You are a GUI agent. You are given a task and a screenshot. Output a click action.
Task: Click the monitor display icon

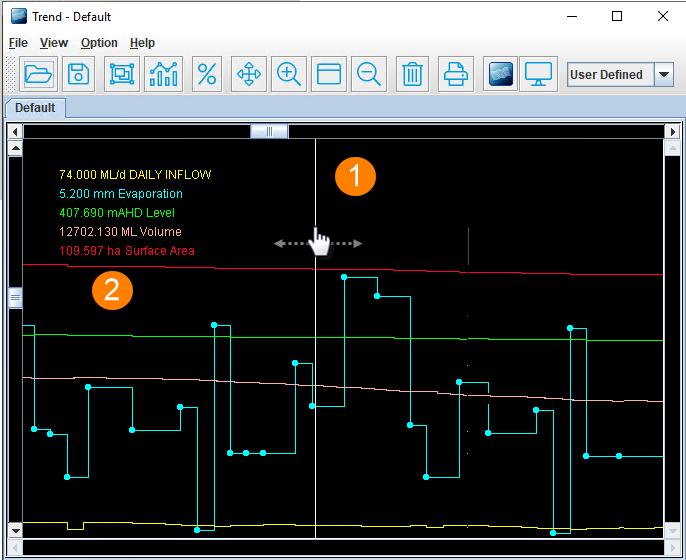tap(539, 74)
